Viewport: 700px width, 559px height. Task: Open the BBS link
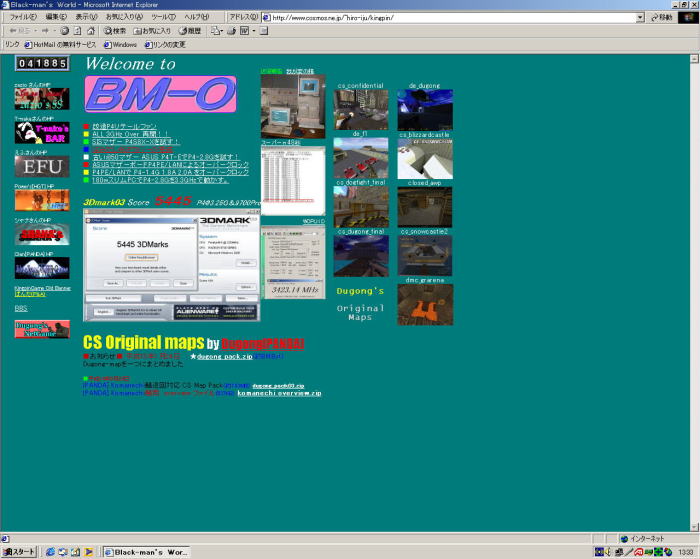point(21,309)
